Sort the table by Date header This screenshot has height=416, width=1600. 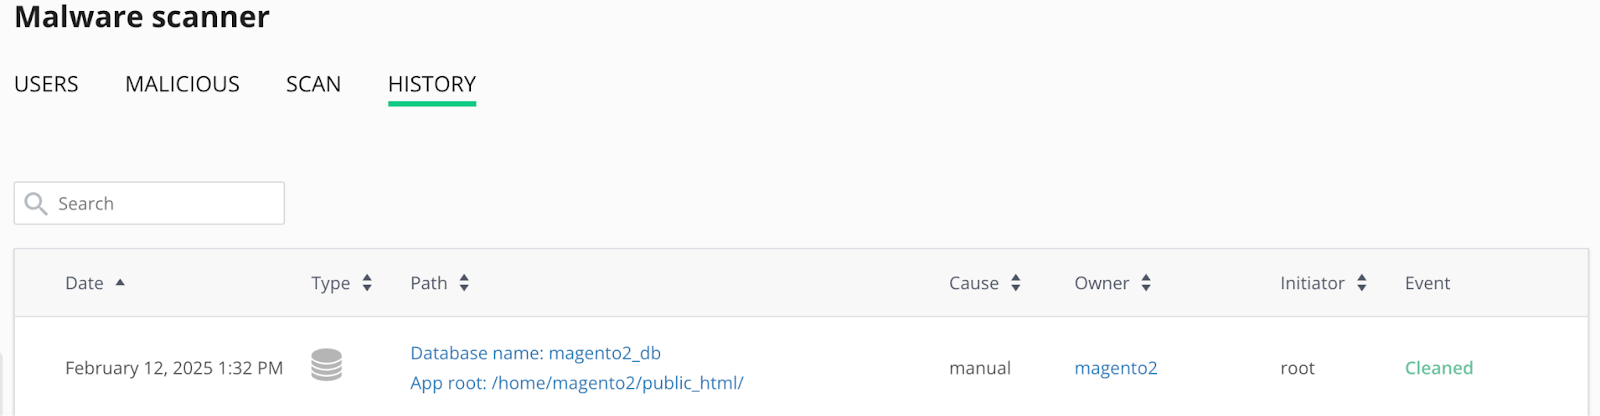84,283
